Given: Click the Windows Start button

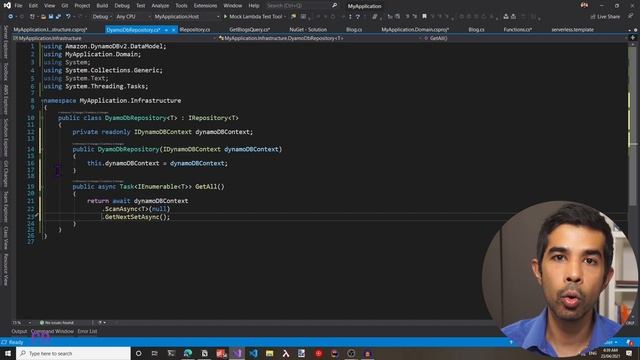Looking at the screenshot, I should [8, 353].
